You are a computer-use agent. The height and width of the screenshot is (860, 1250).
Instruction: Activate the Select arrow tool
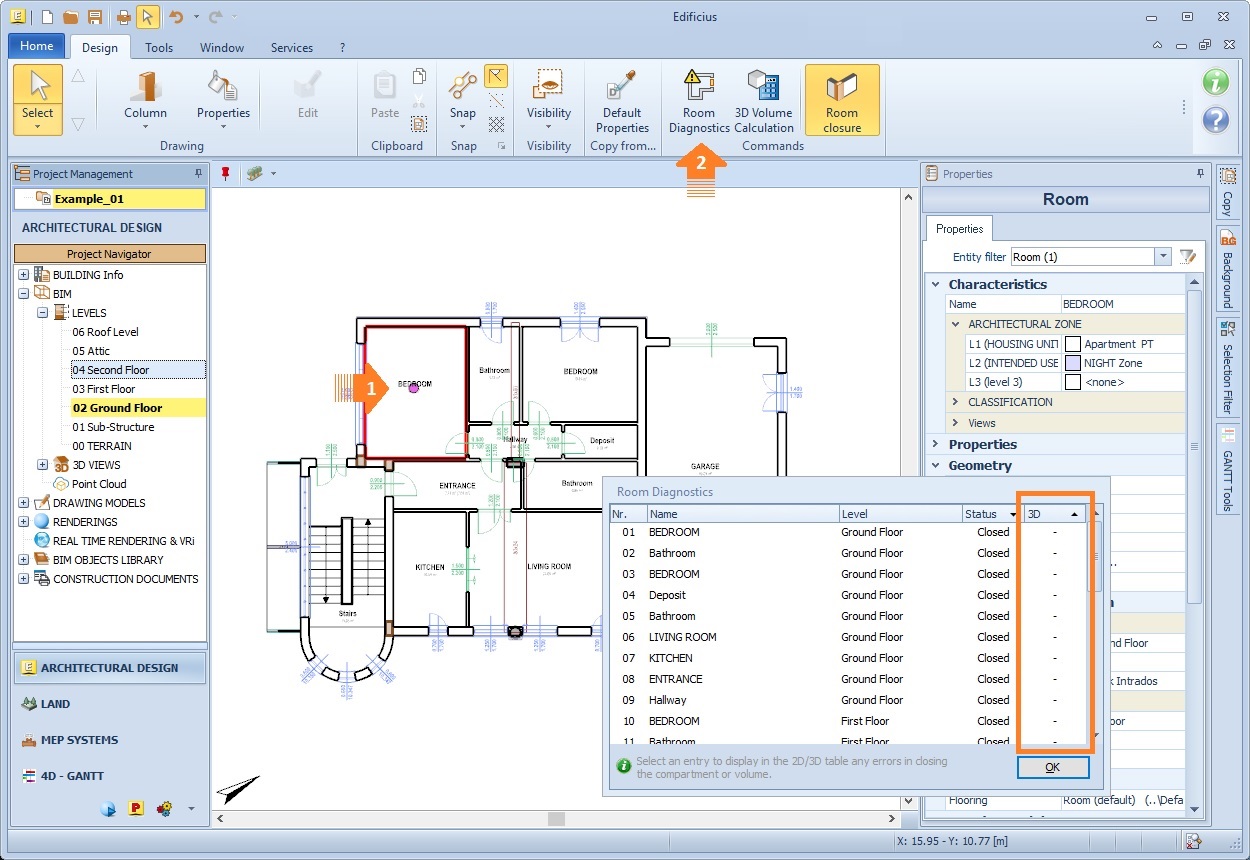click(38, 88)
